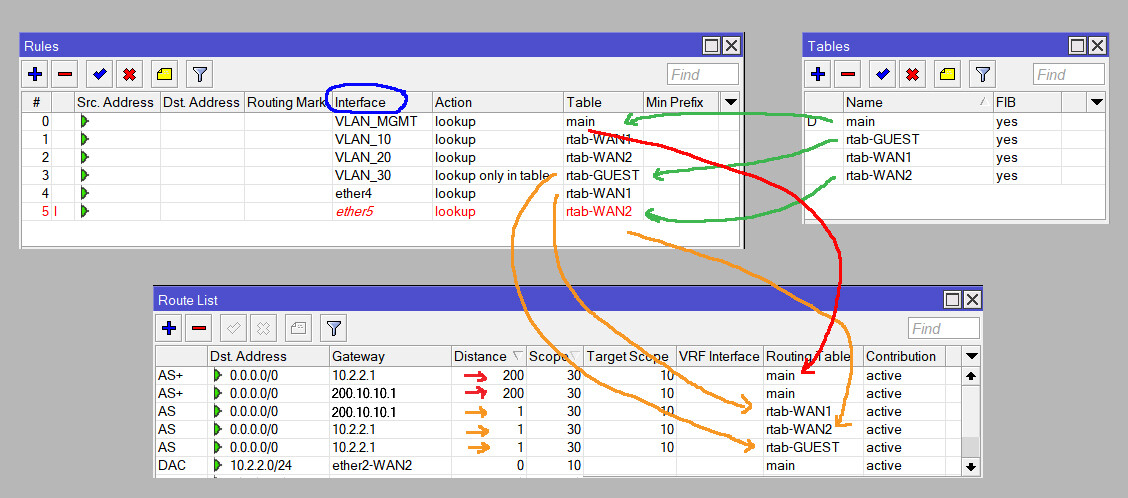The height and width of the screenshot is (498, 1128).
Task: Sort rules by Min Prefix column
Action: coord(681,103)
